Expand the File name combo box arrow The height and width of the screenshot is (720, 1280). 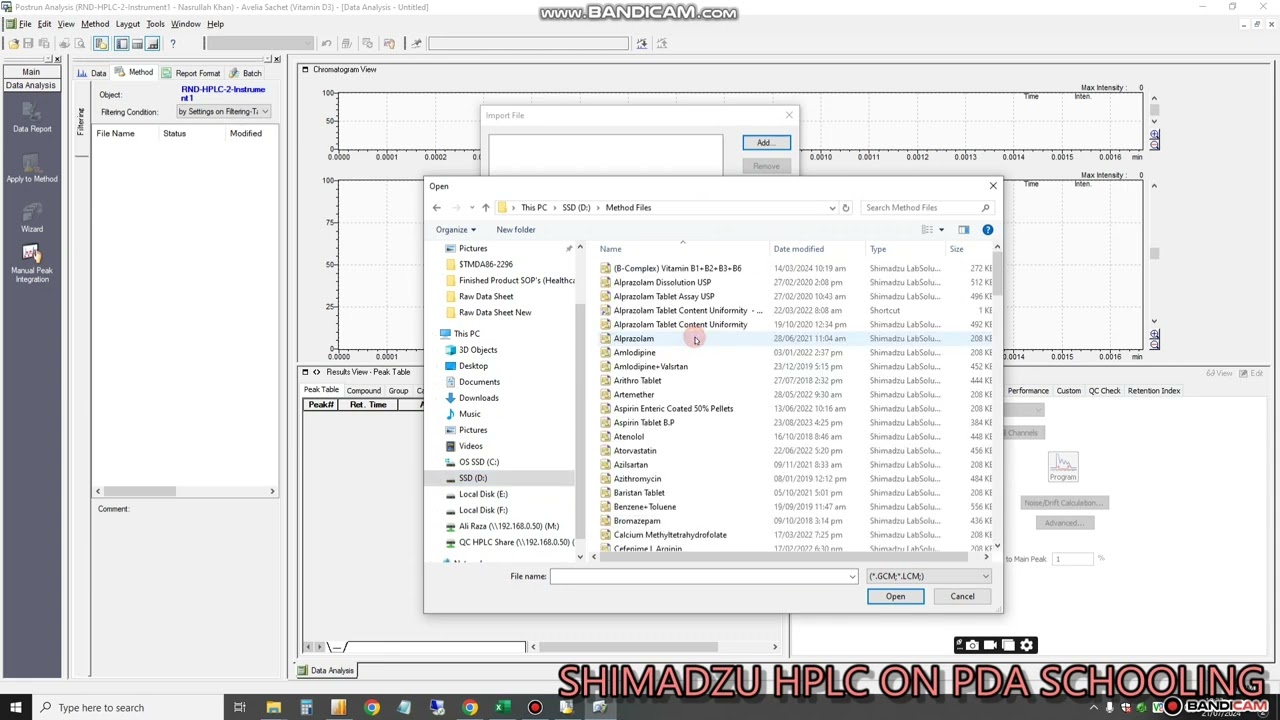(x=852, y=576)
